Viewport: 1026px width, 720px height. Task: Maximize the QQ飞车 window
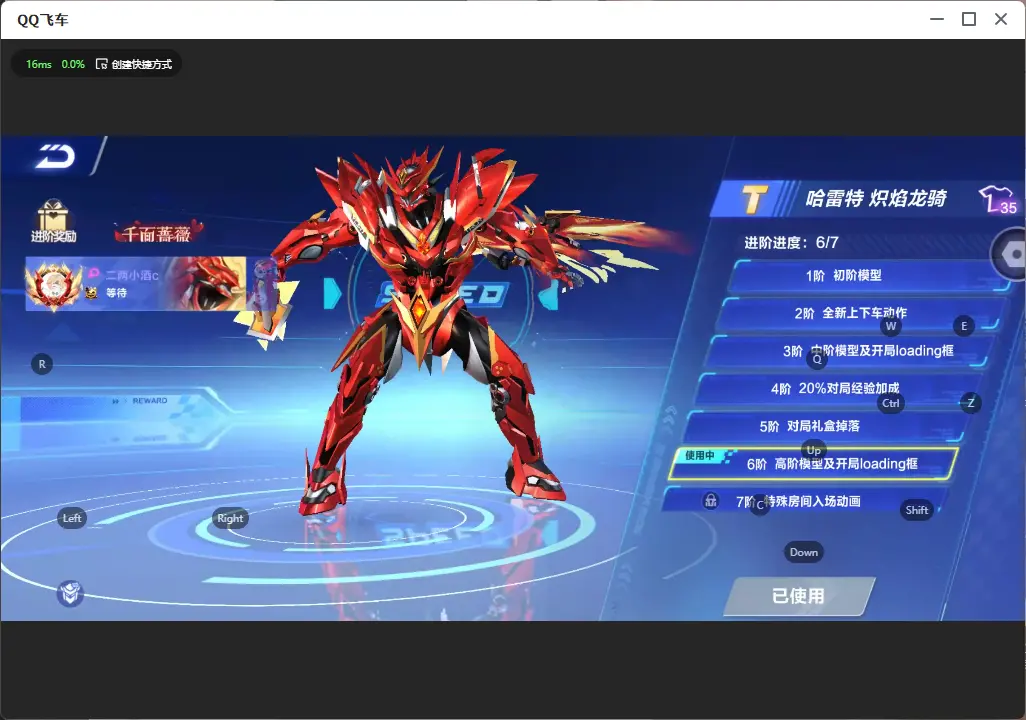tap(969, 20)
